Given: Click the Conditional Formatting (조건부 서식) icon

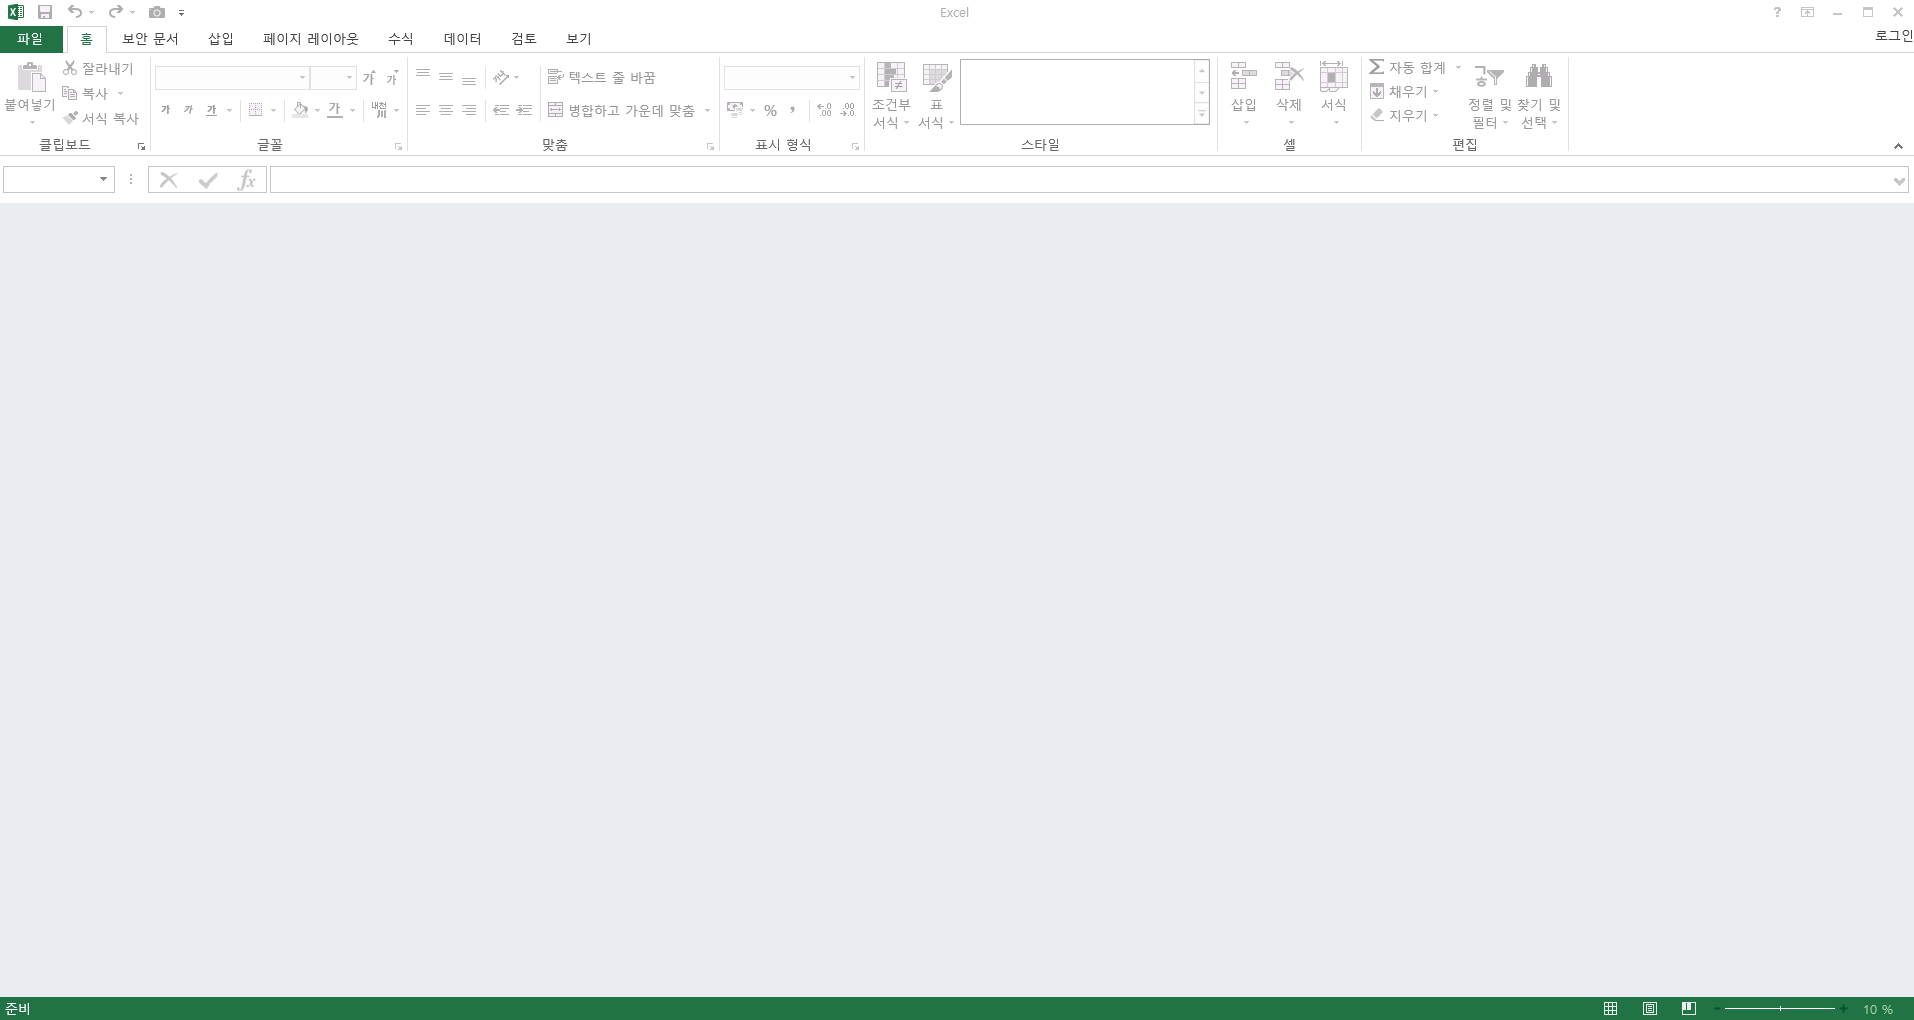Looking at the screenshot, I should 890,77.
